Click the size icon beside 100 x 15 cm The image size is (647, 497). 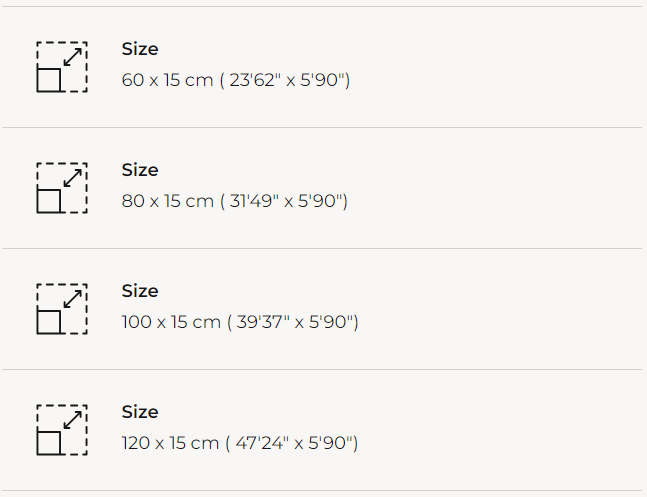pyautogui.click(x=62, y=308)
